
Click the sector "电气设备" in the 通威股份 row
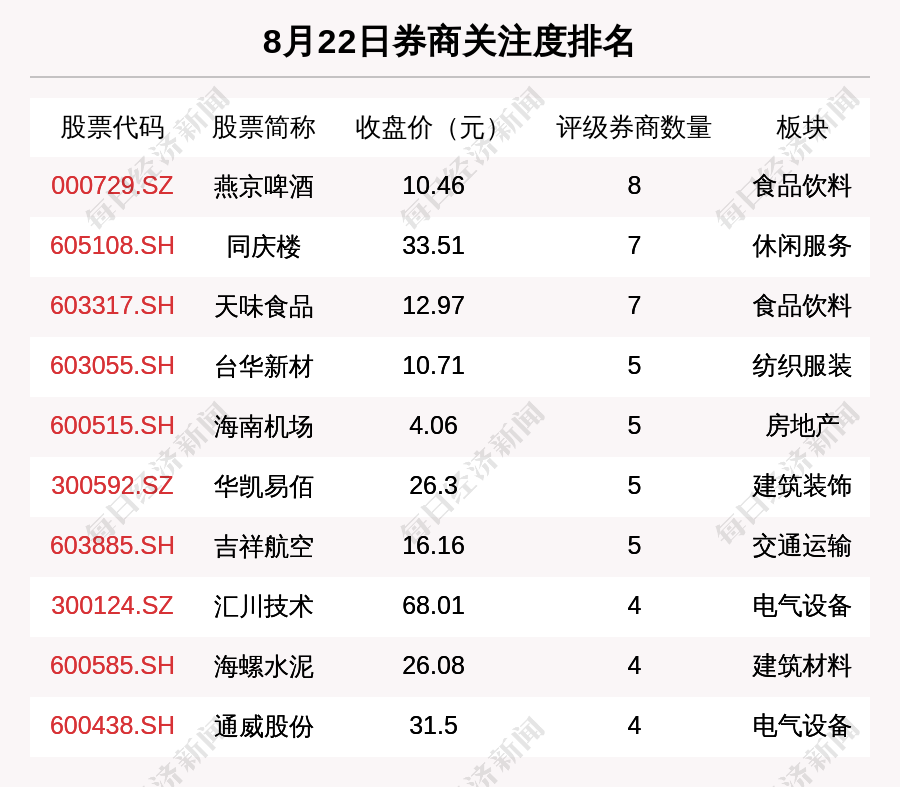tap(802, 726)
